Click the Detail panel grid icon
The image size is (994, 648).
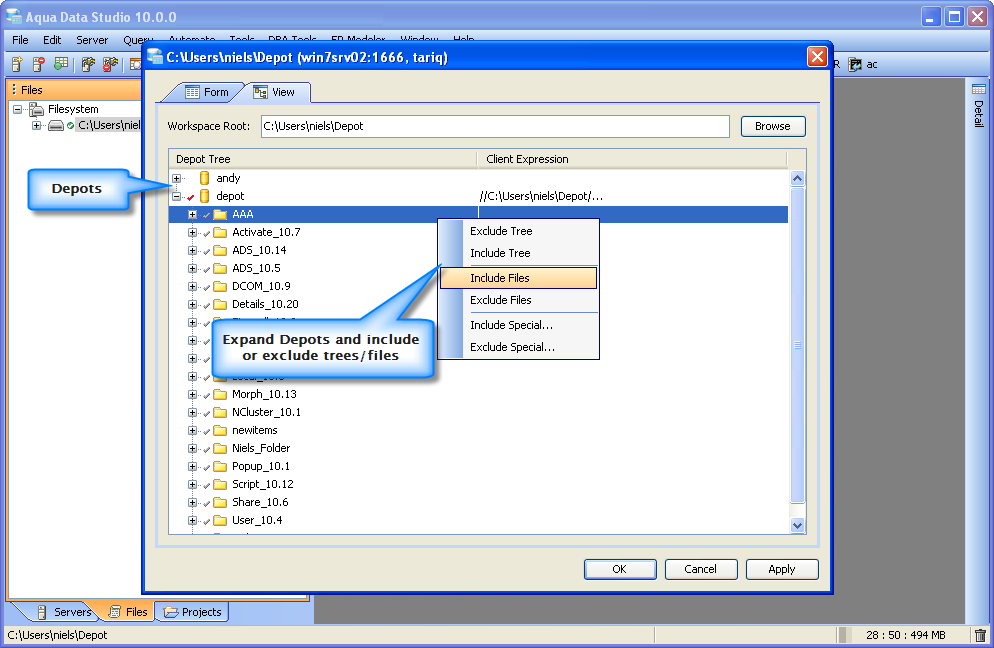pyautogui.click(x=979, y=89)
